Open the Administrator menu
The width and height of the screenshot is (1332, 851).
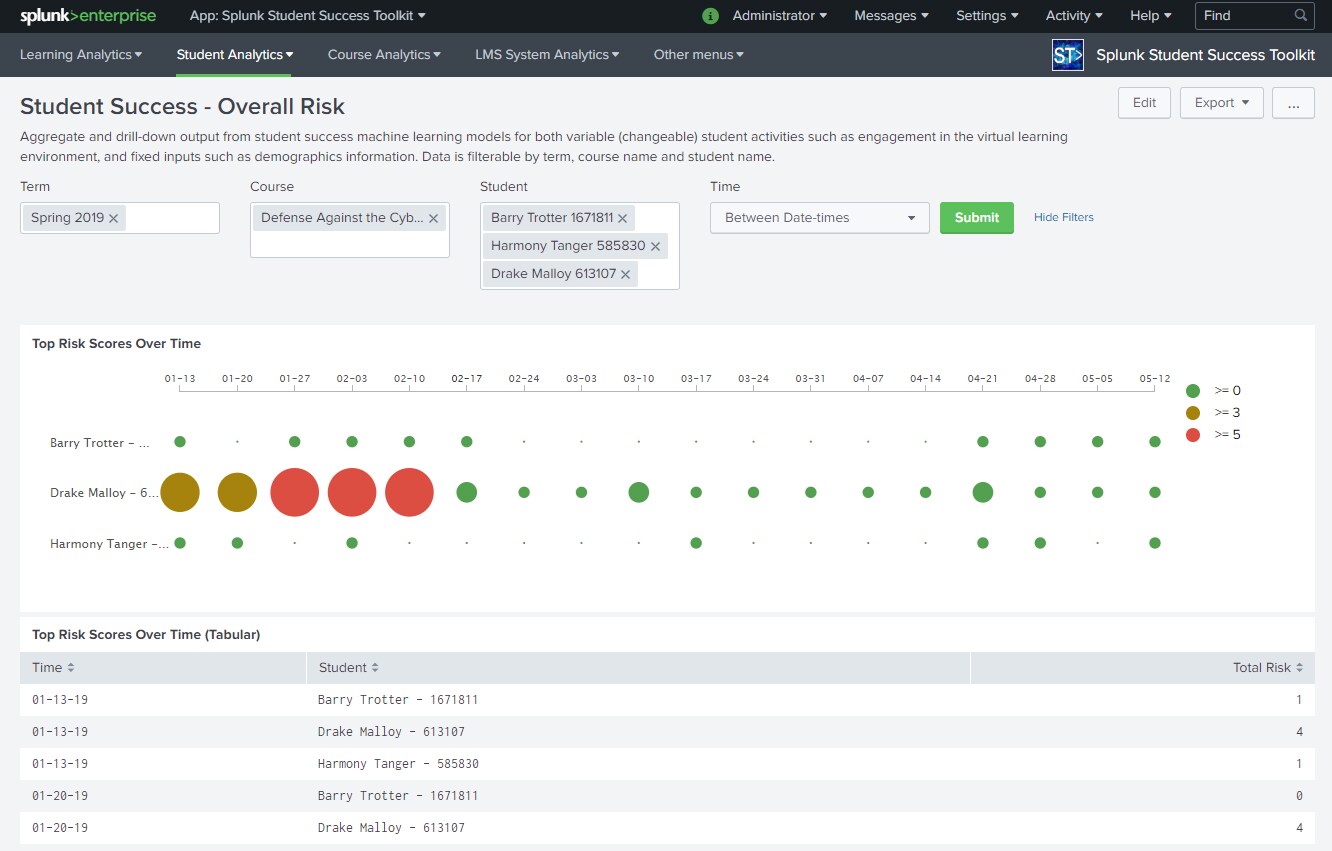780,16
